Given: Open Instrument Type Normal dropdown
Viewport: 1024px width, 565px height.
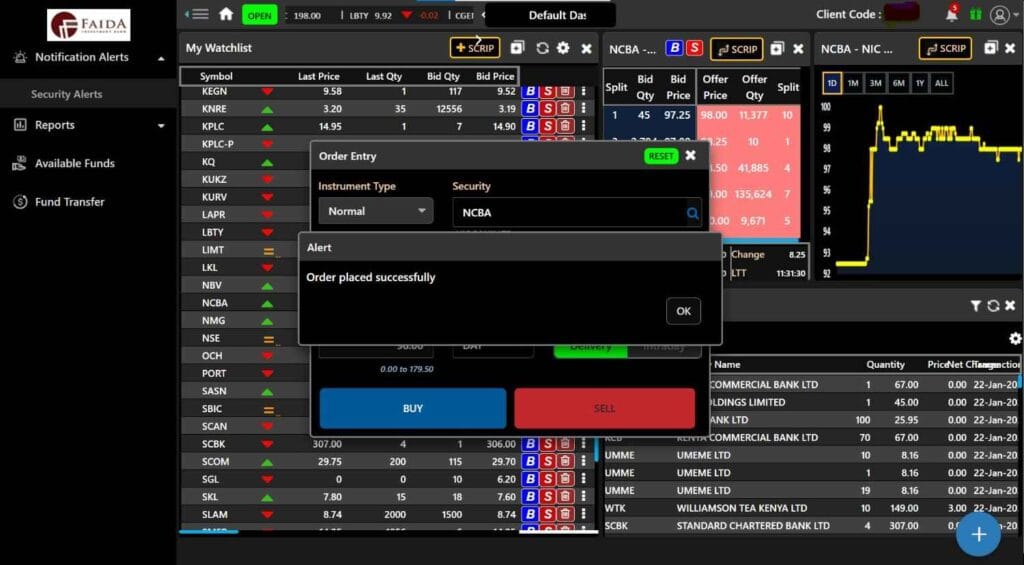Looking at the screenshot, I should pyautogui.click(x=376, y=211).
